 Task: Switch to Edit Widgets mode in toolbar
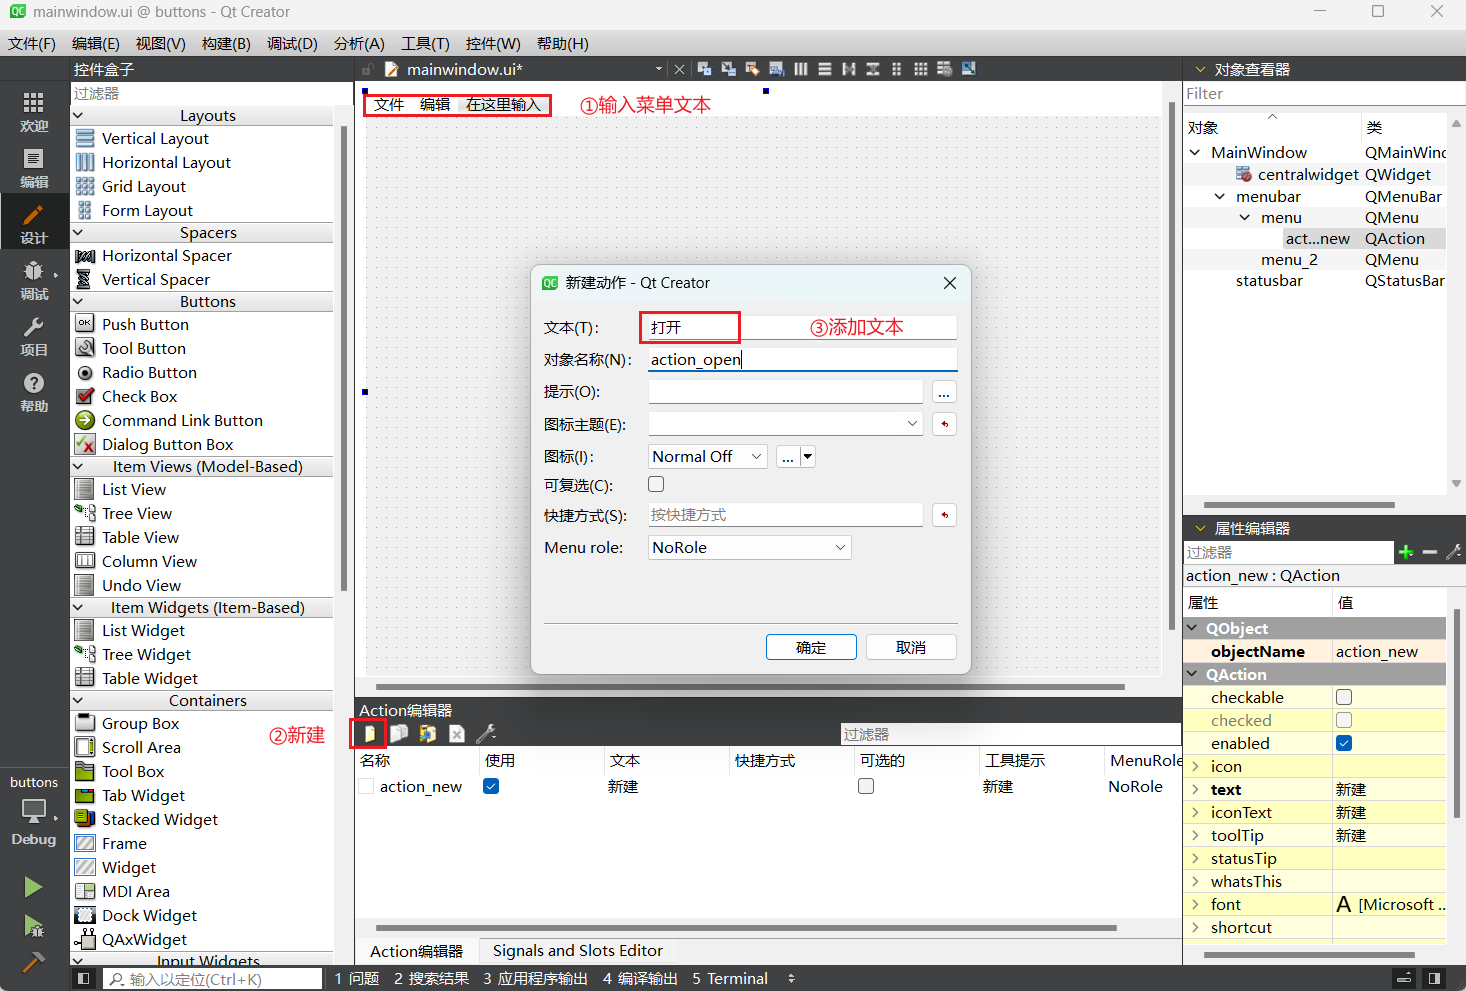point(705,69)
